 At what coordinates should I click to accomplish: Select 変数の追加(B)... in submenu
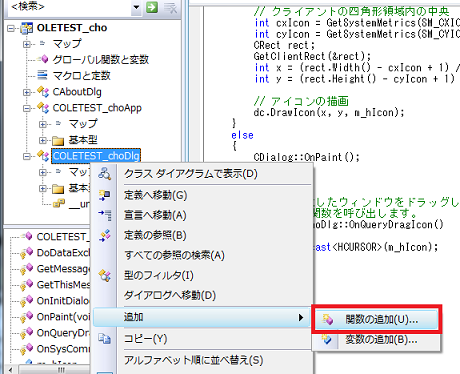pyautogui.click(x=376, y=340)
